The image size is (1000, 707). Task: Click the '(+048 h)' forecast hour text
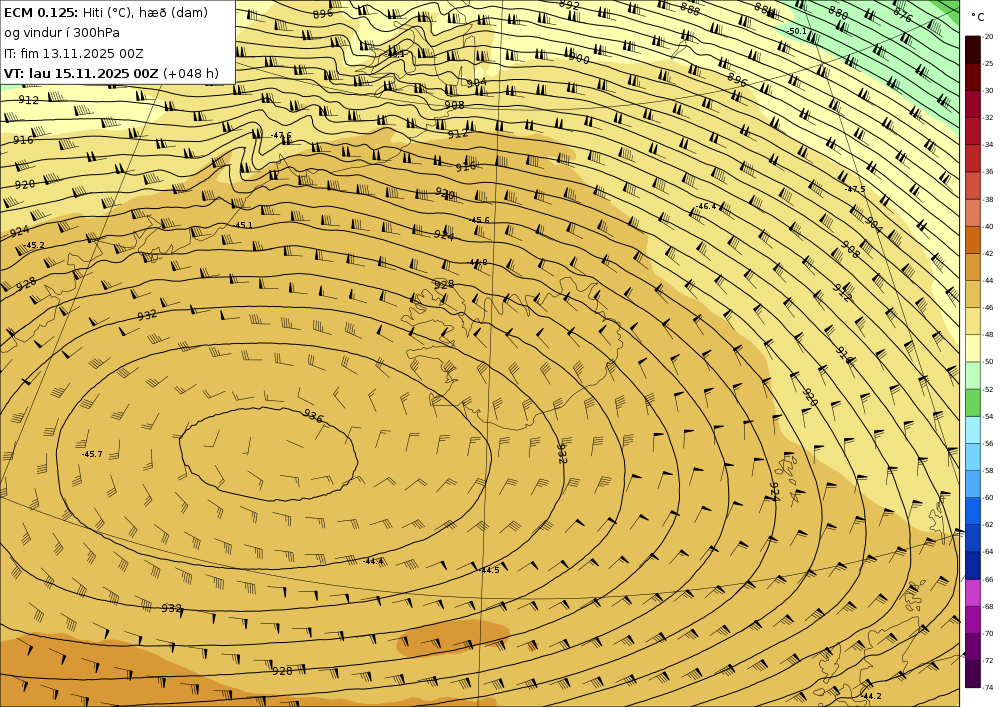tap(191, 73)
